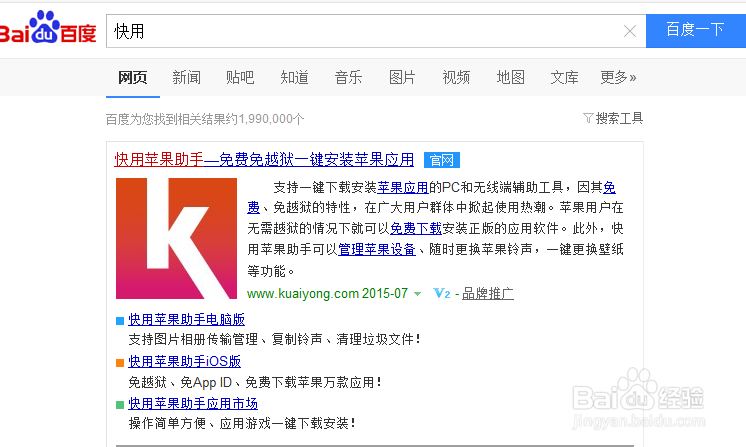Click the 百度一下 search button
Screen dimensions: 746x447
click(x=696, y=30)
